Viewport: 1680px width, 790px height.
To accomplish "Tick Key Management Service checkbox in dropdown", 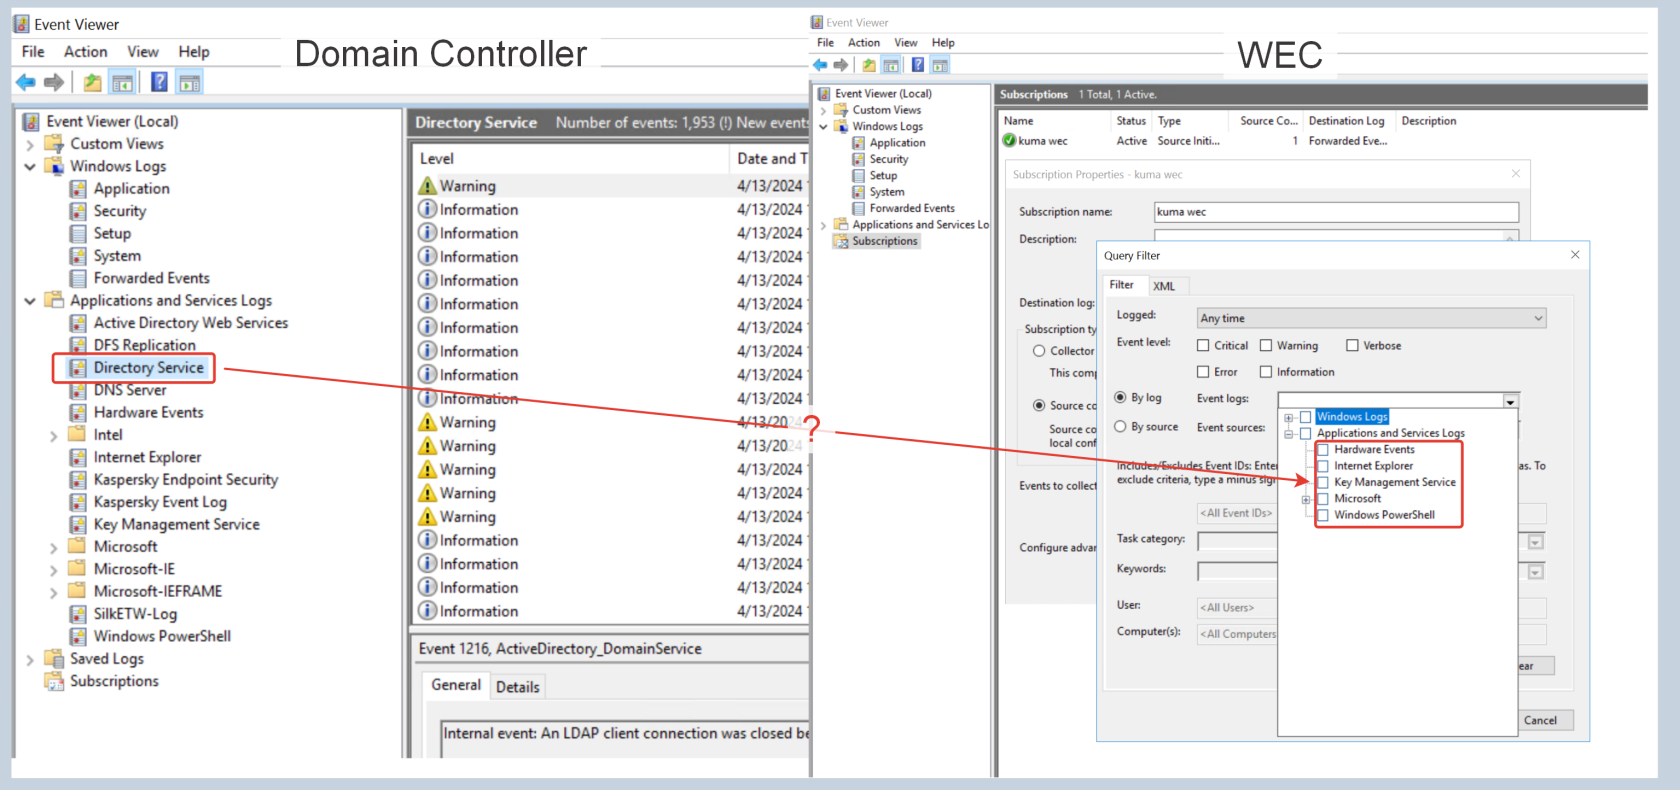I will (x=1323, y=482).
